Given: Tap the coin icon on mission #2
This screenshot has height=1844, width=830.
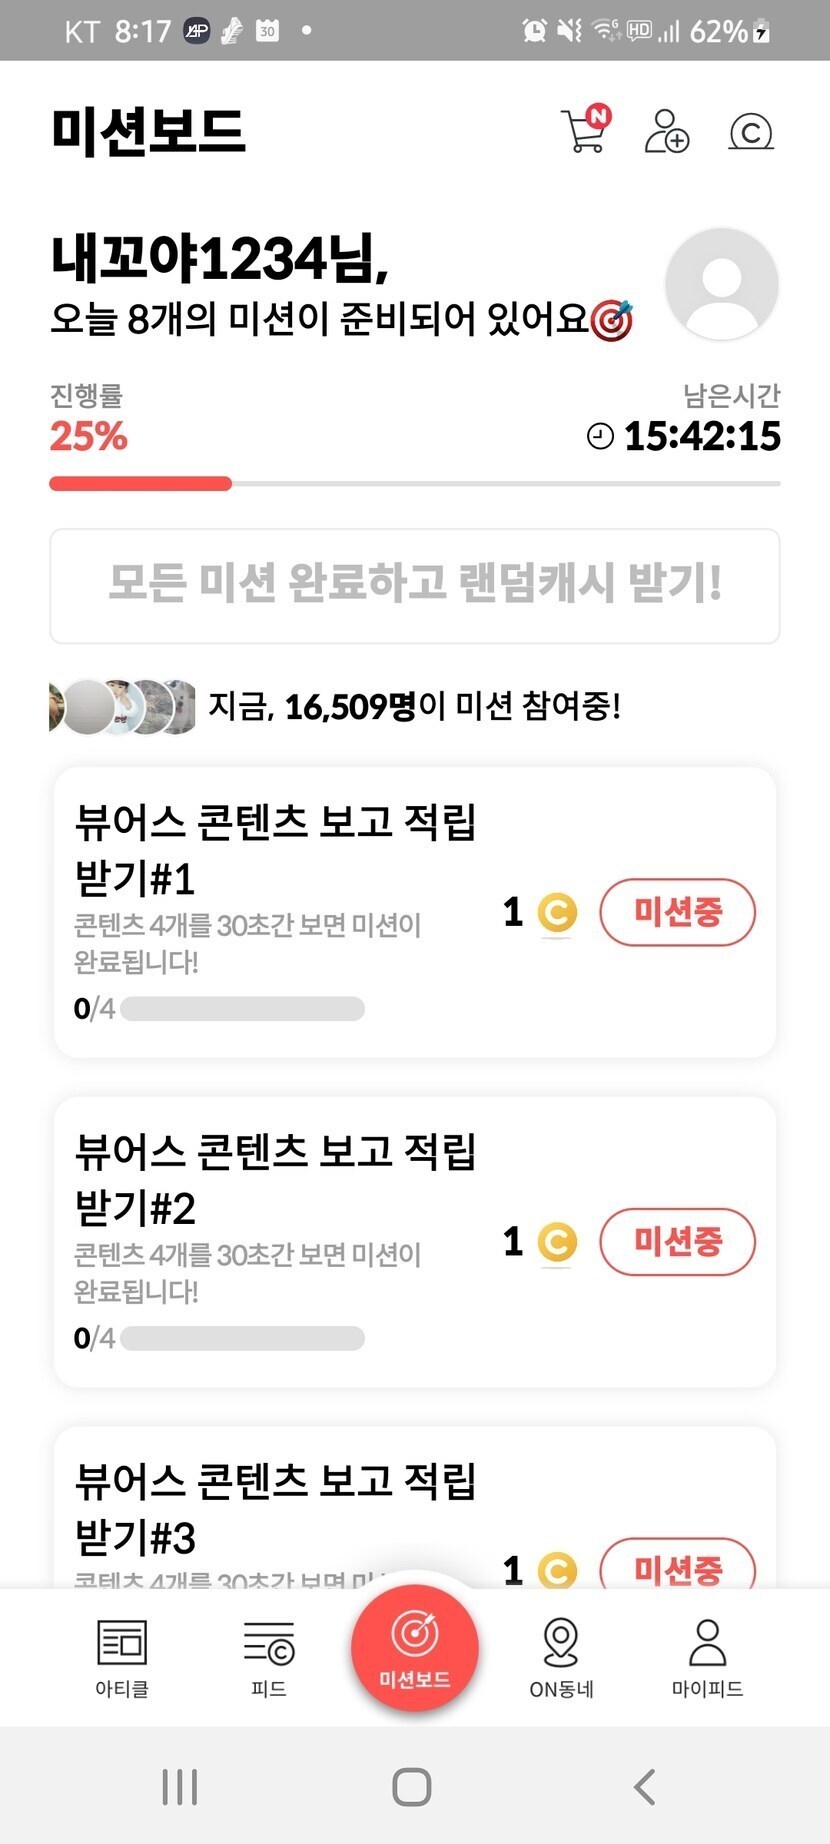Looking at the screenshot, I should (x=557, y=1242).
